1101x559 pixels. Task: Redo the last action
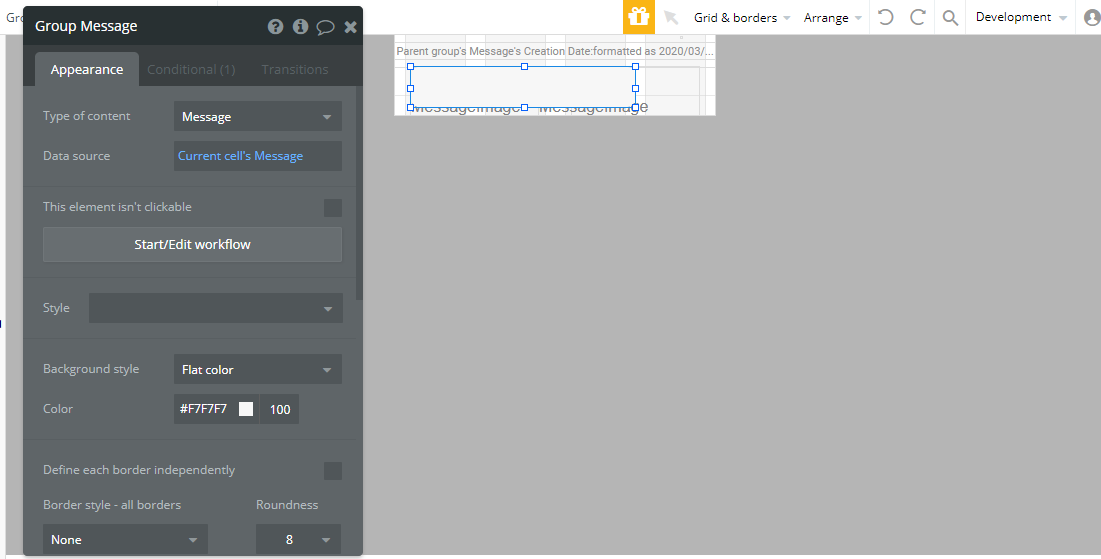click(918, 17)
